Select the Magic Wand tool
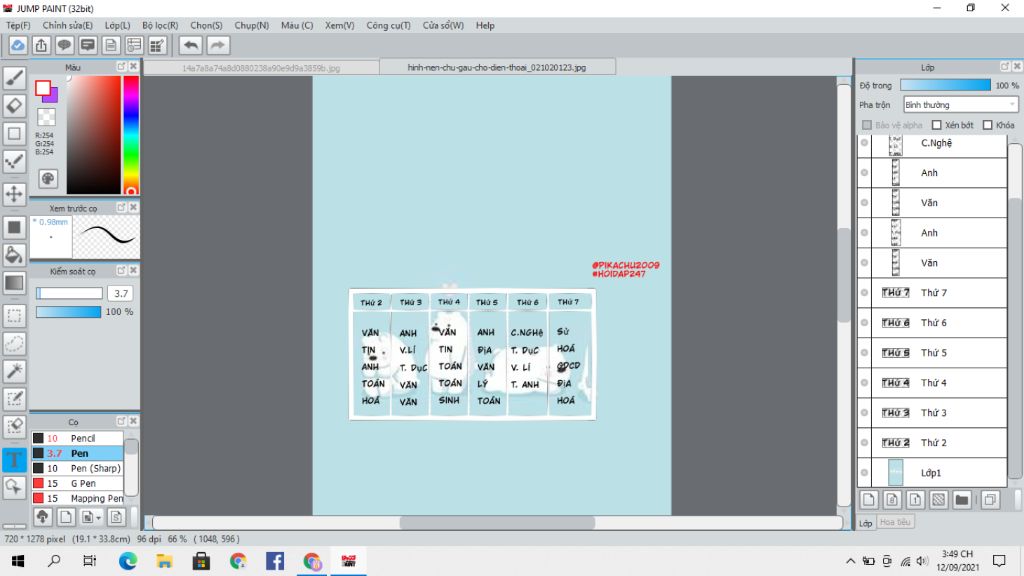The image size is (1024, 576). click(x=14, y=371)
